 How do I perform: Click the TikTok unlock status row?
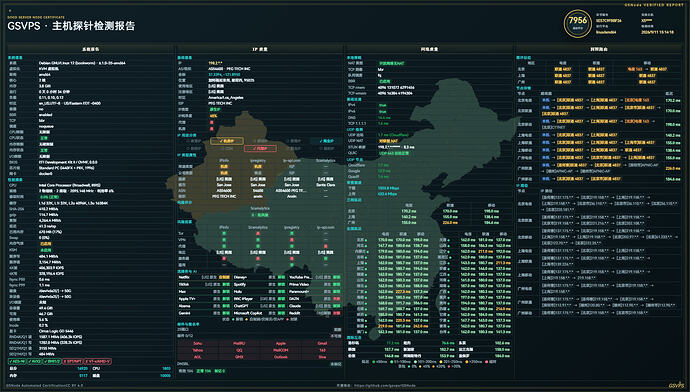click(x=204, y=285)
